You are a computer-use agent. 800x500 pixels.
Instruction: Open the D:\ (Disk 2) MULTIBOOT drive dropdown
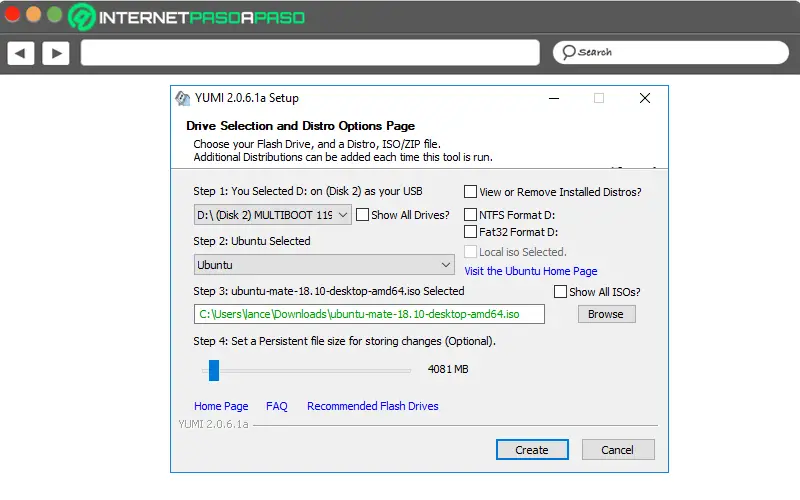272,215
